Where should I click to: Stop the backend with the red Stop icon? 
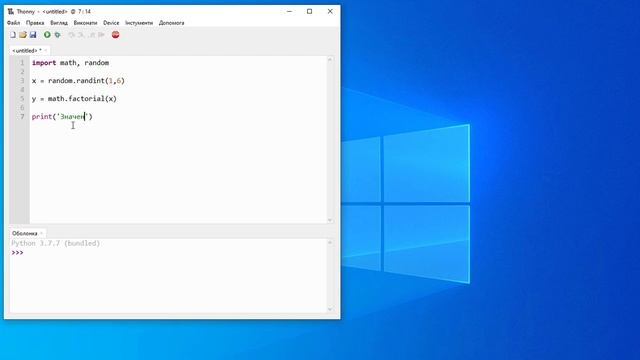tap(116, 35)
